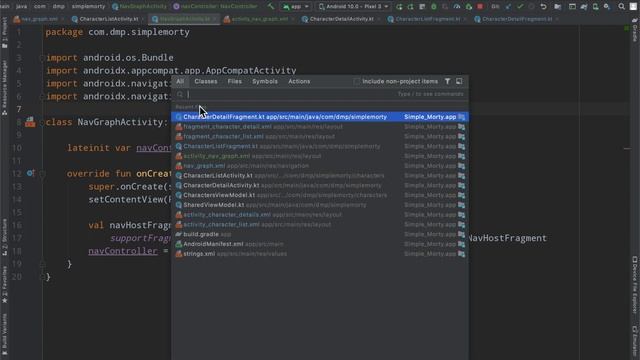Select CharacterDetailFragment.kt in recent files
640x360 pixels.
[320, 117]
